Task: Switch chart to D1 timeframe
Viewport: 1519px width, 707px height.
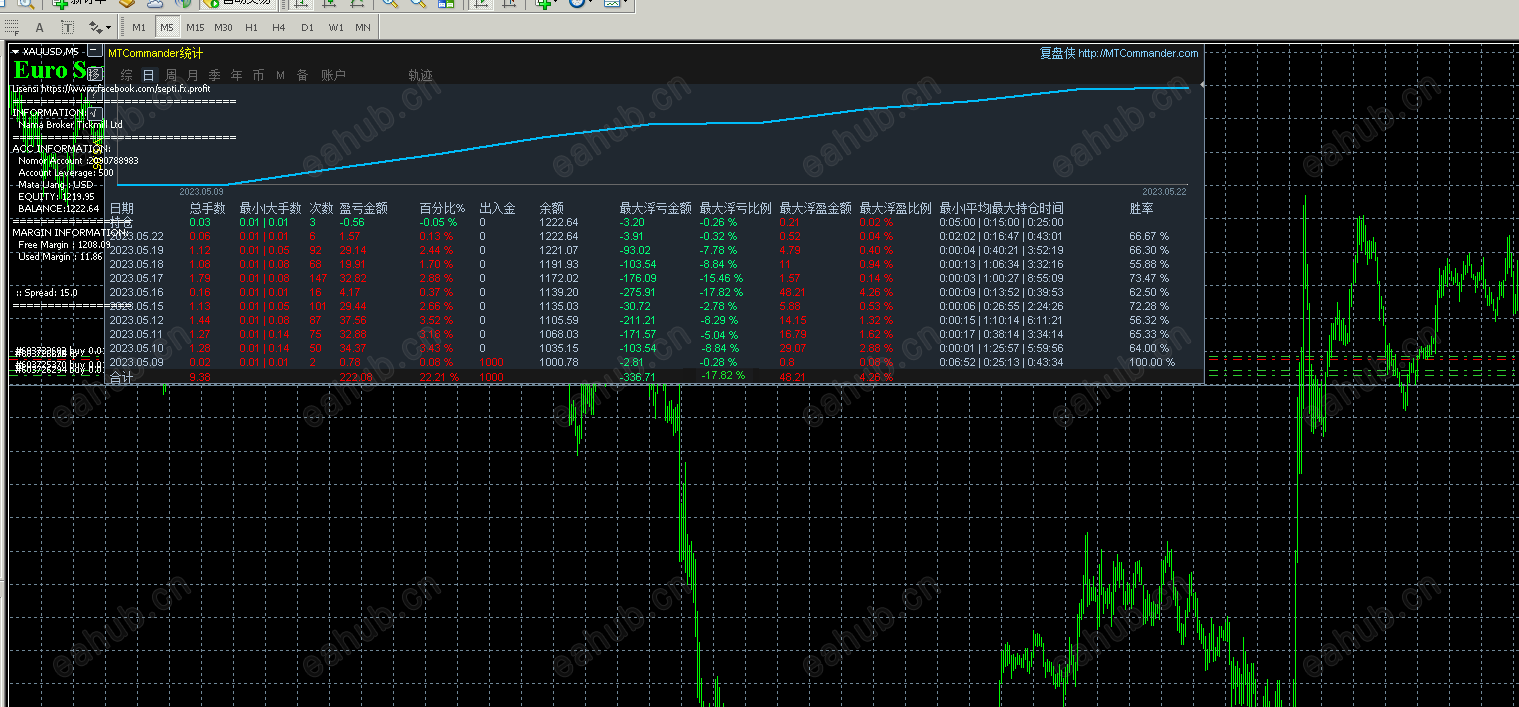Action: click(307, 27)
